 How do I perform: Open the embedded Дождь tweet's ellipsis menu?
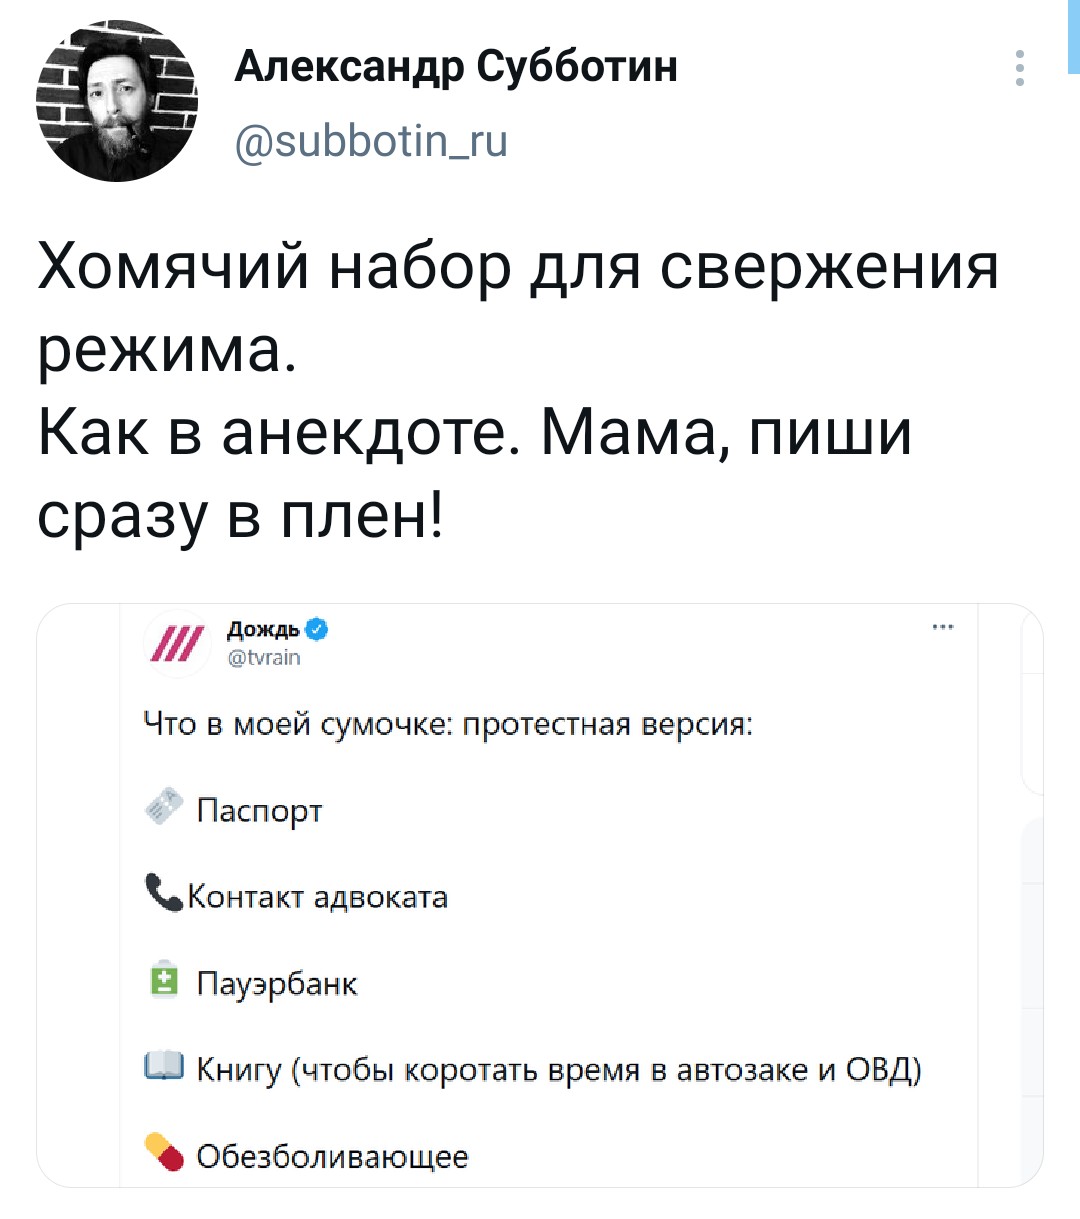(x=942, y=628)
